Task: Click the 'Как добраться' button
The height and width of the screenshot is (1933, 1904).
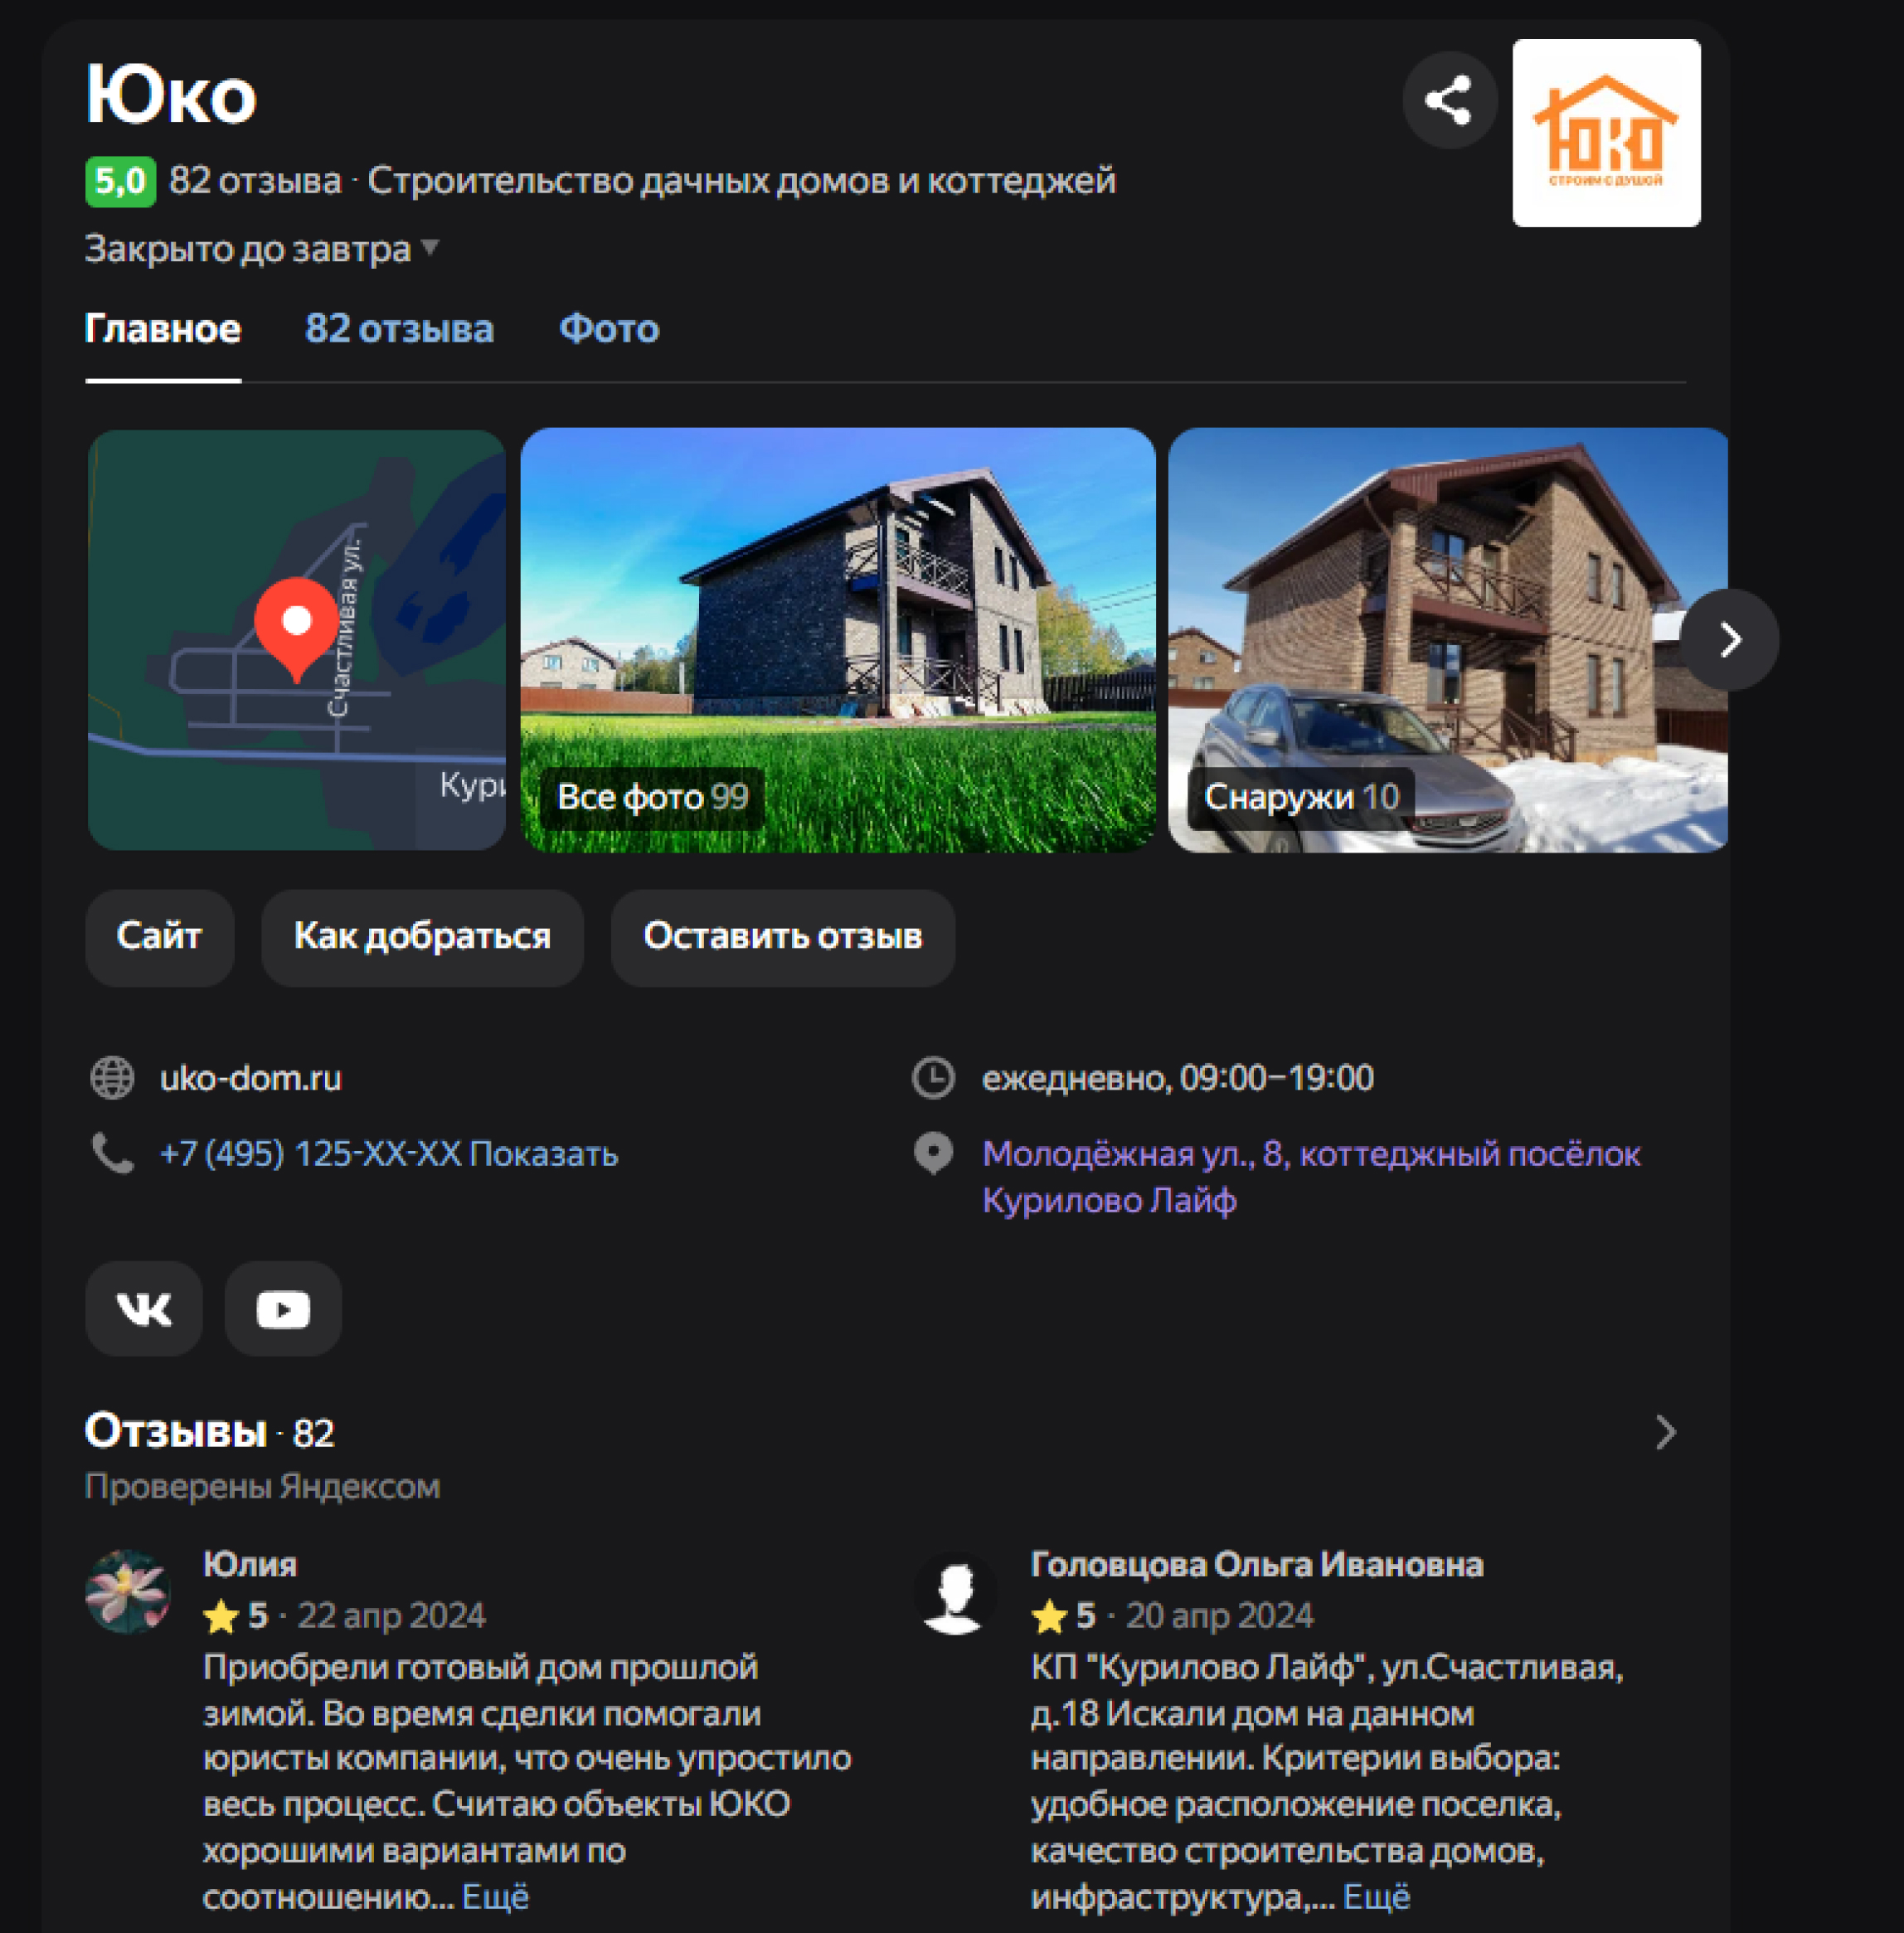Action: tap(422, 937)
